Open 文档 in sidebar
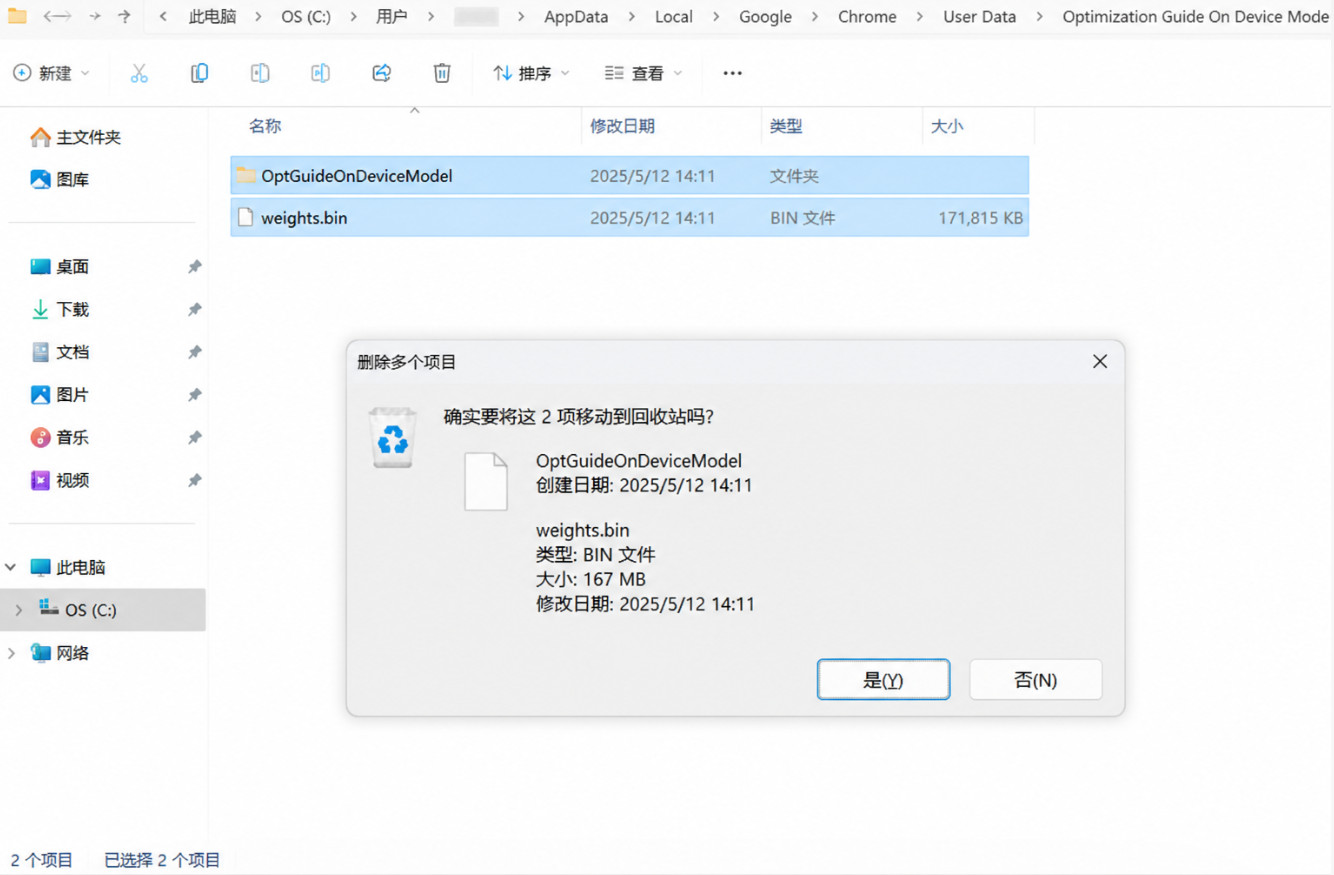Screen dimensions: 1334x875 pos(59,352)
